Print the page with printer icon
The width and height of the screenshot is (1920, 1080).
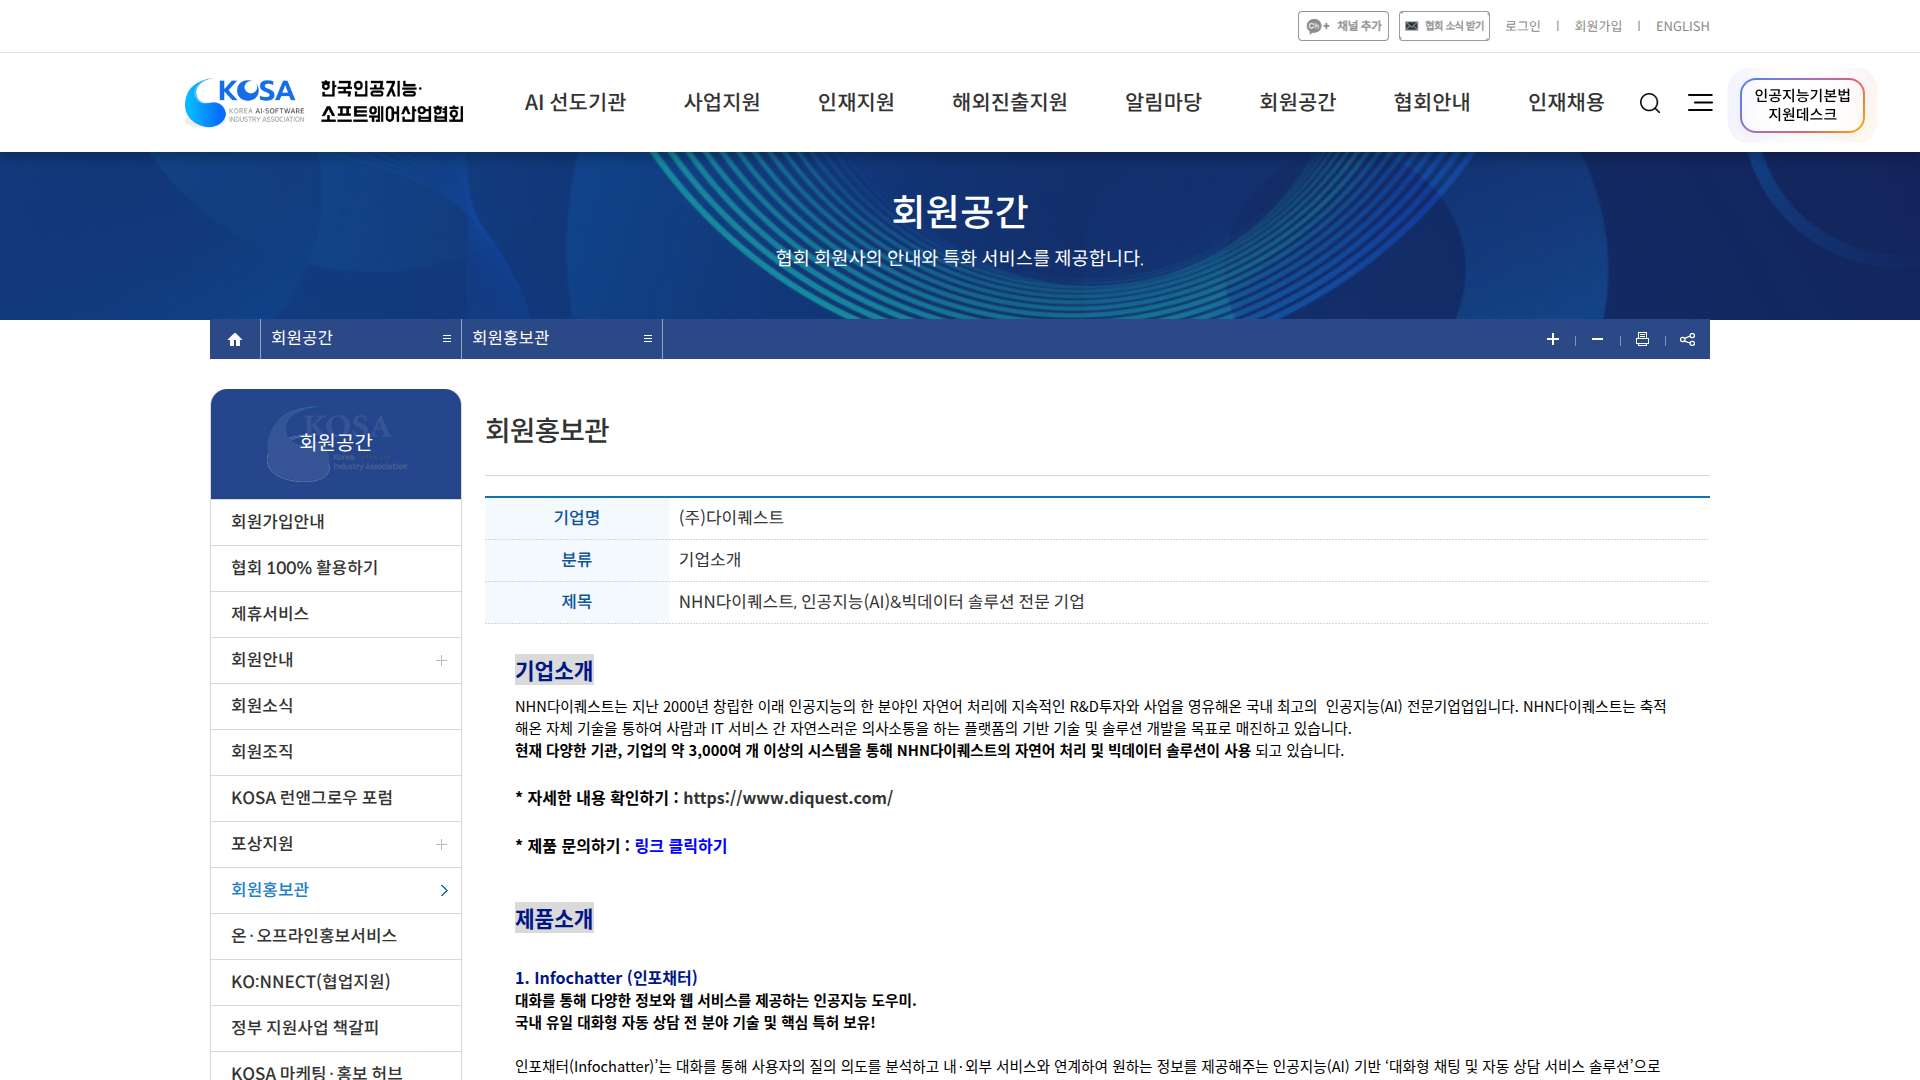click(x=1642, y=339)
